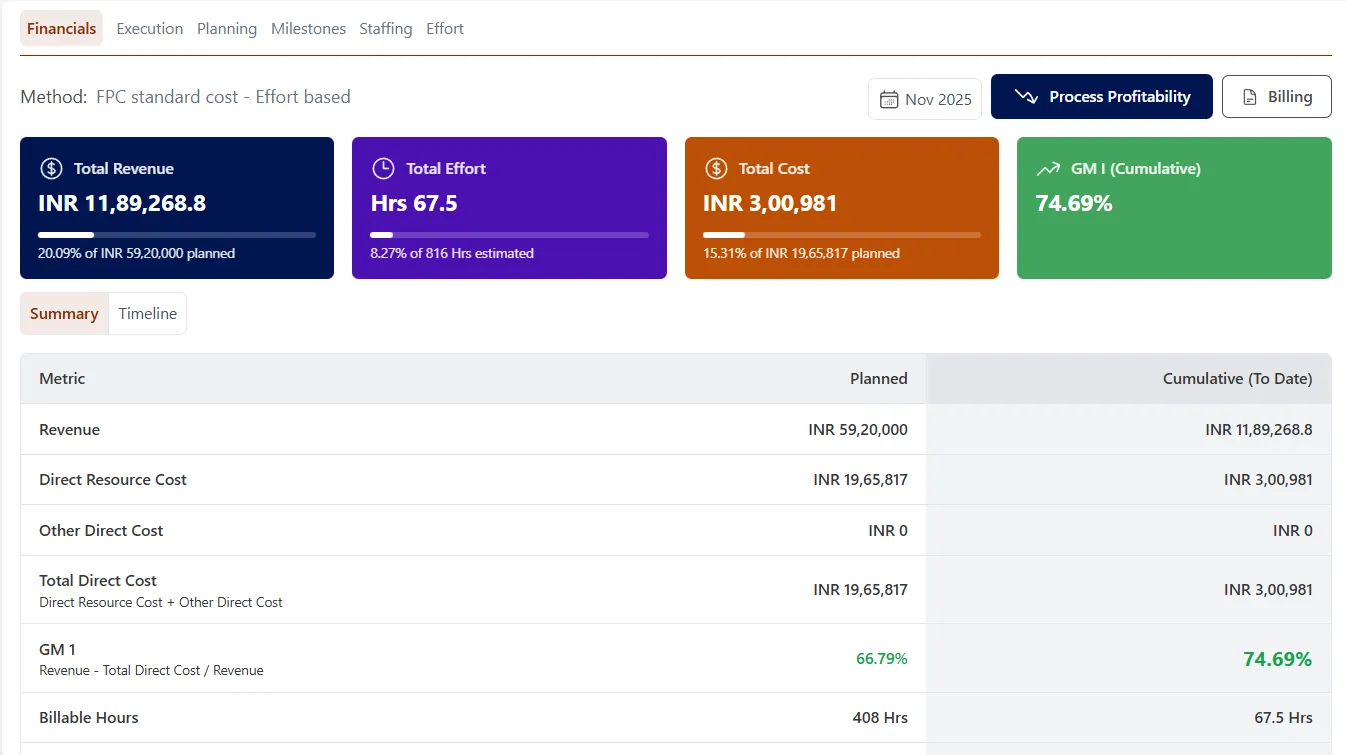Switch to the Staffing tab

coord(386,28)
